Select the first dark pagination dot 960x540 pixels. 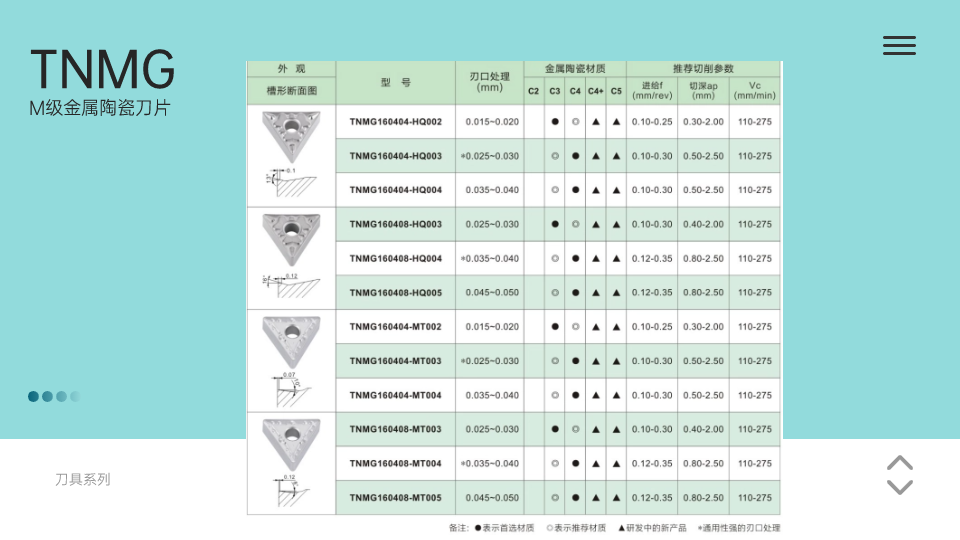pos(33,396)
